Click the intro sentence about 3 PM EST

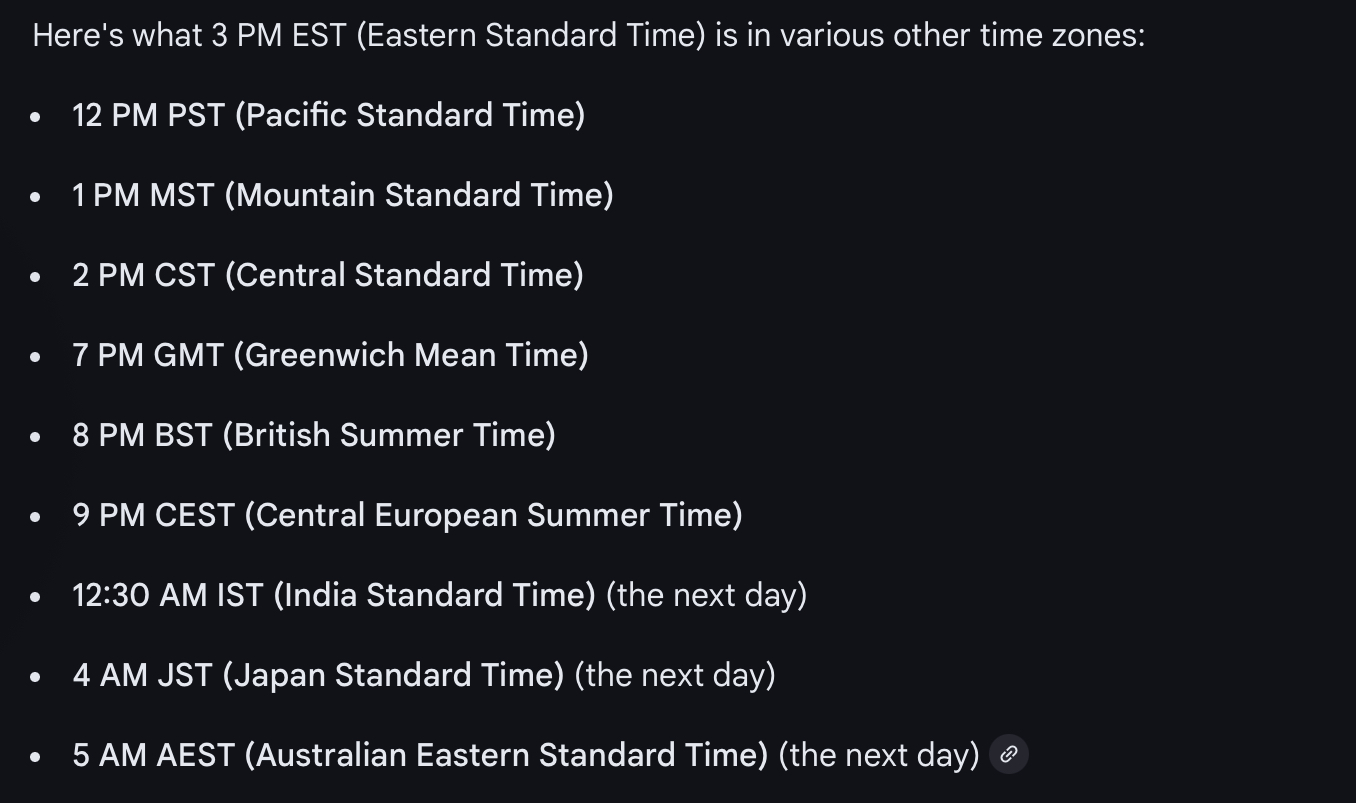(589, 36)
